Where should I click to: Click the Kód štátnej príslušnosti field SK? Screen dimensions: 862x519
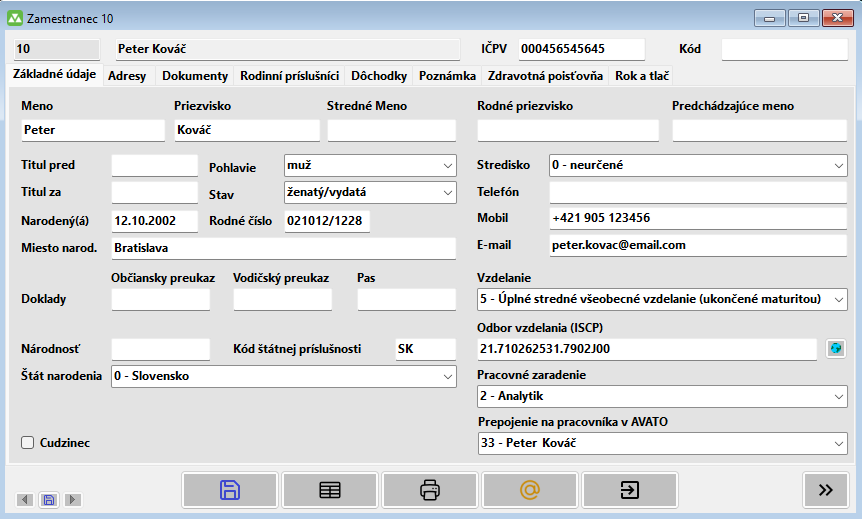click(x=426, y=349)
